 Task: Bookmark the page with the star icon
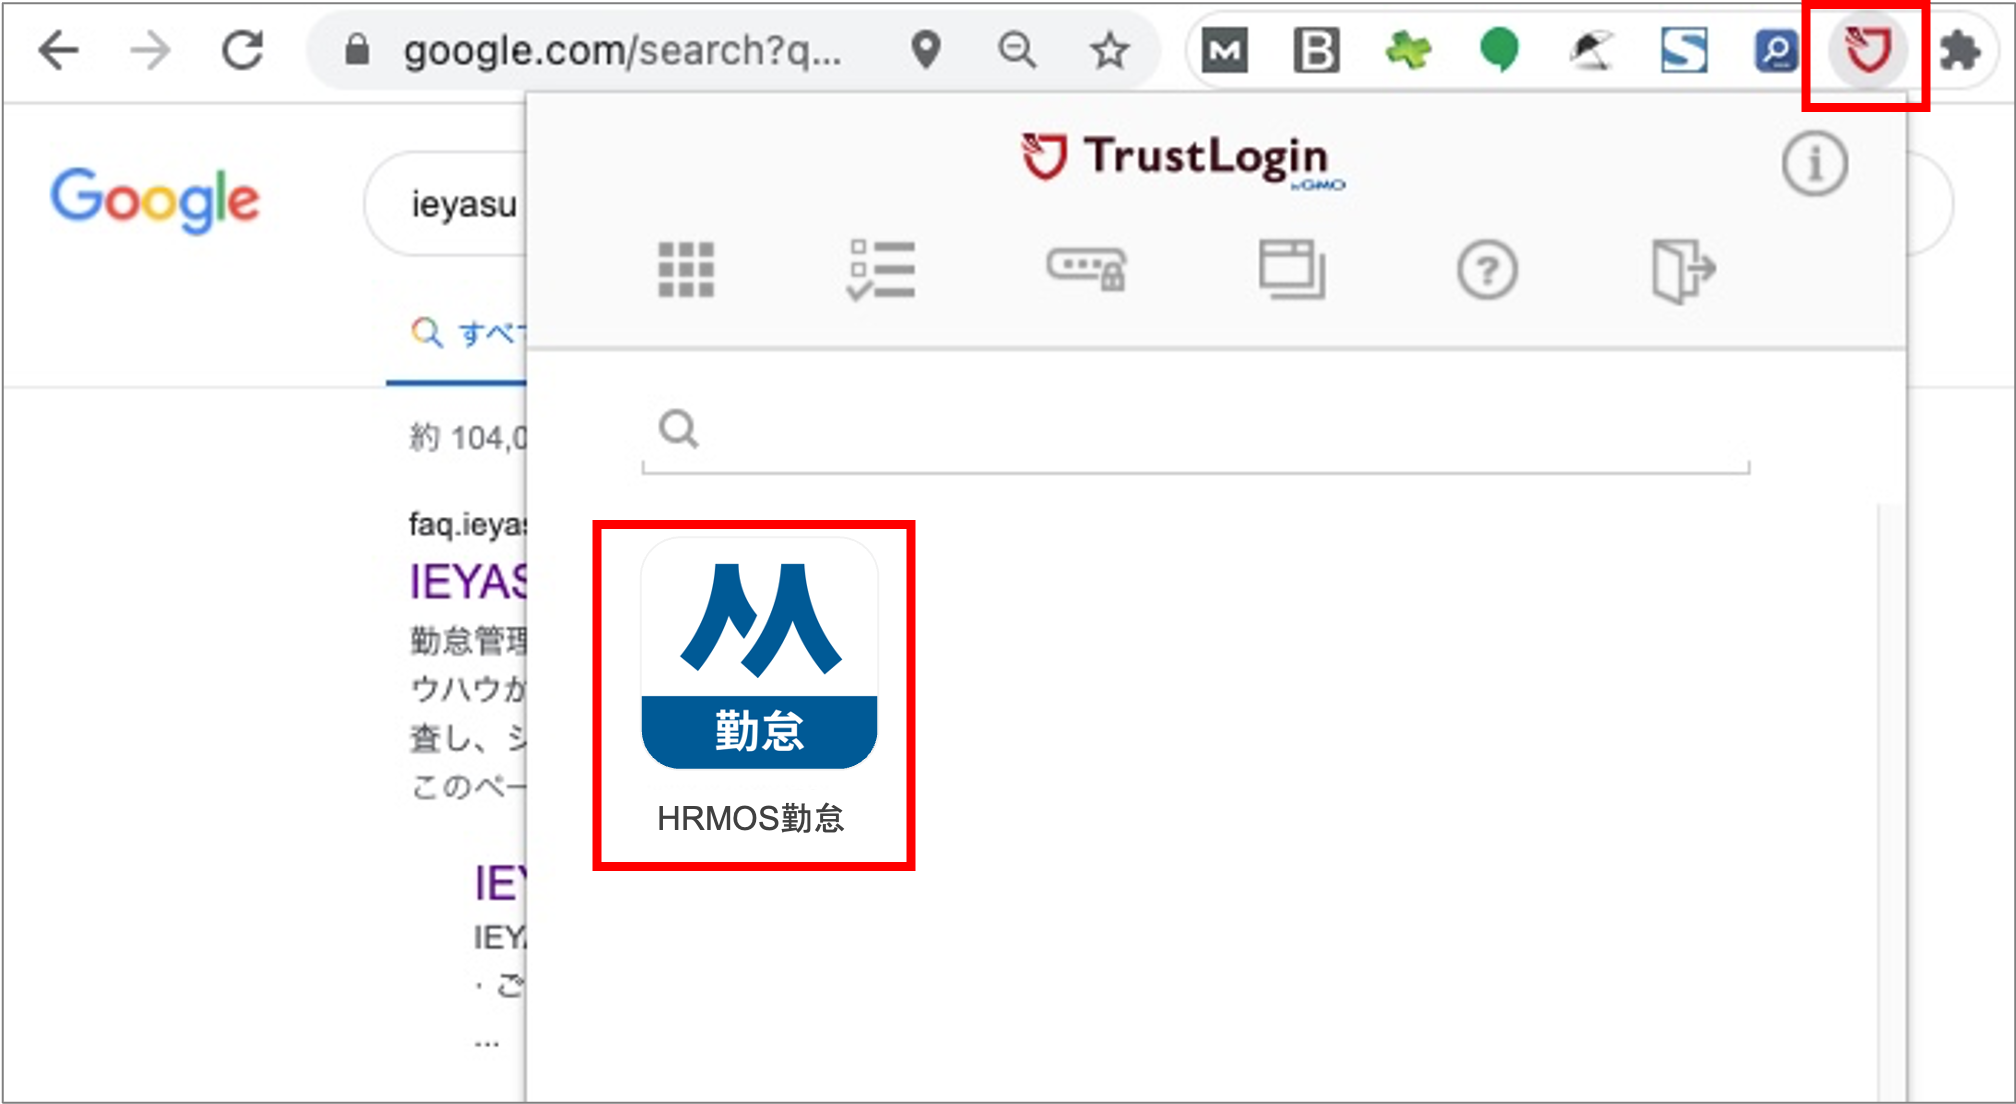click(1110, 51)
